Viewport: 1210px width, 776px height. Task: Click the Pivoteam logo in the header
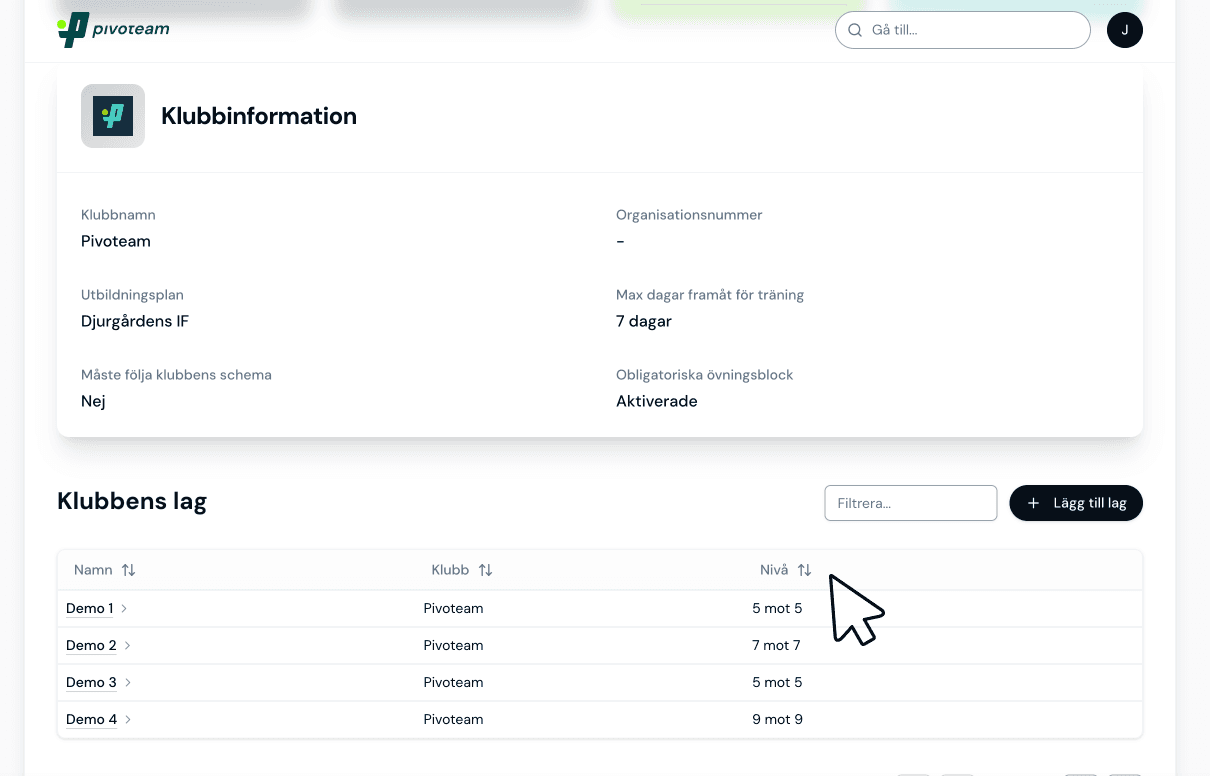[113, 30]
